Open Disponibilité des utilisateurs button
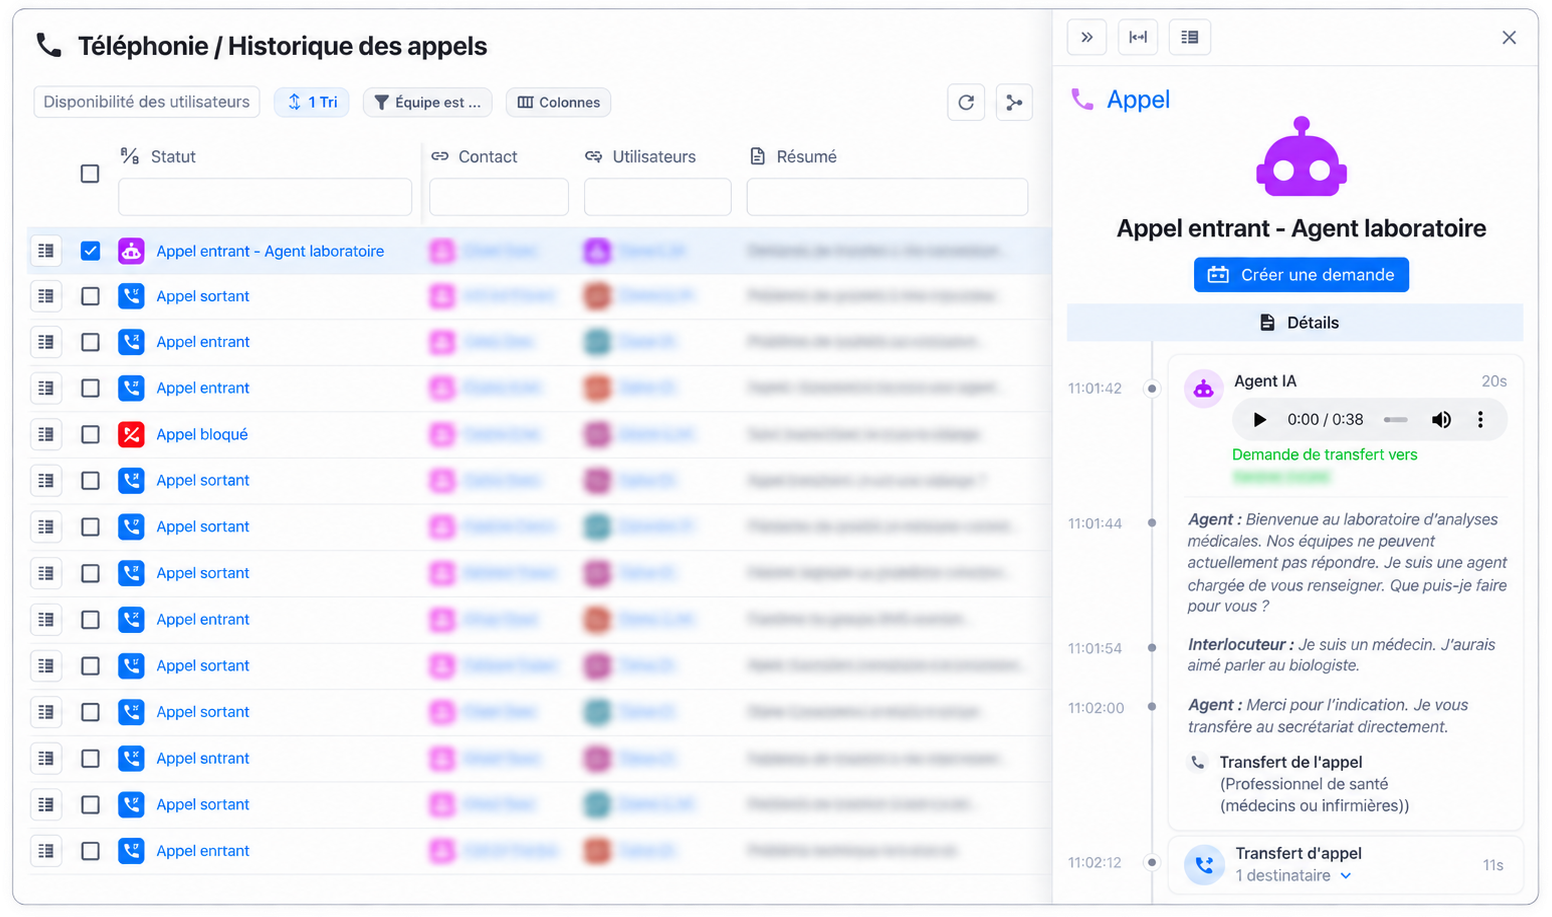 pos(147,102)
